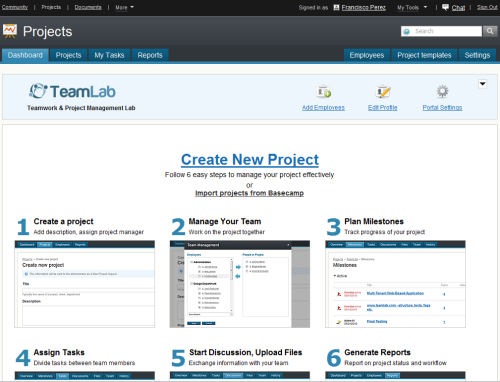Viewport: 500px width, 382px height.
Task: Click the Plan Milestones step thumbnail
Action: [395, 284]
